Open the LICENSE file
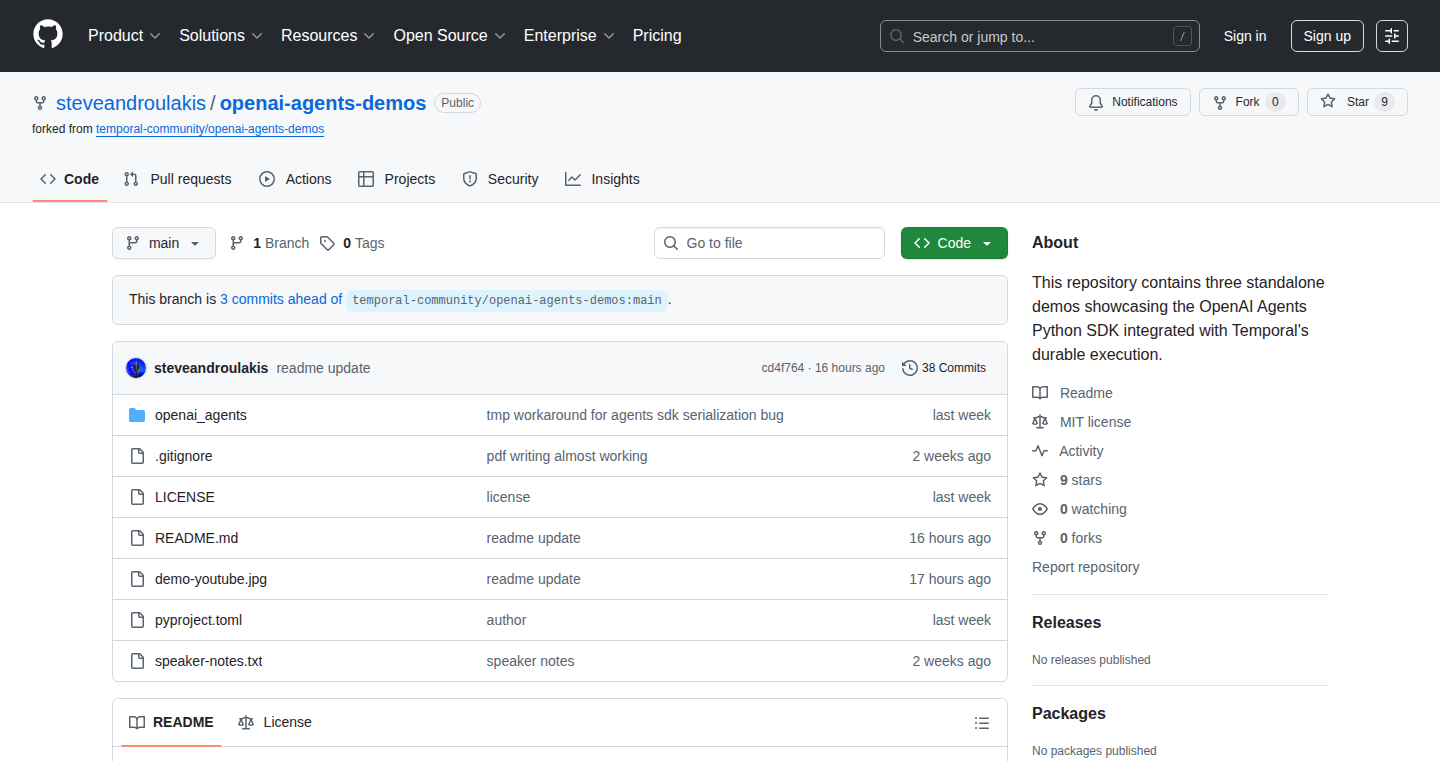Viewport: 1440px width, 761px height. [x=185, y=497]
